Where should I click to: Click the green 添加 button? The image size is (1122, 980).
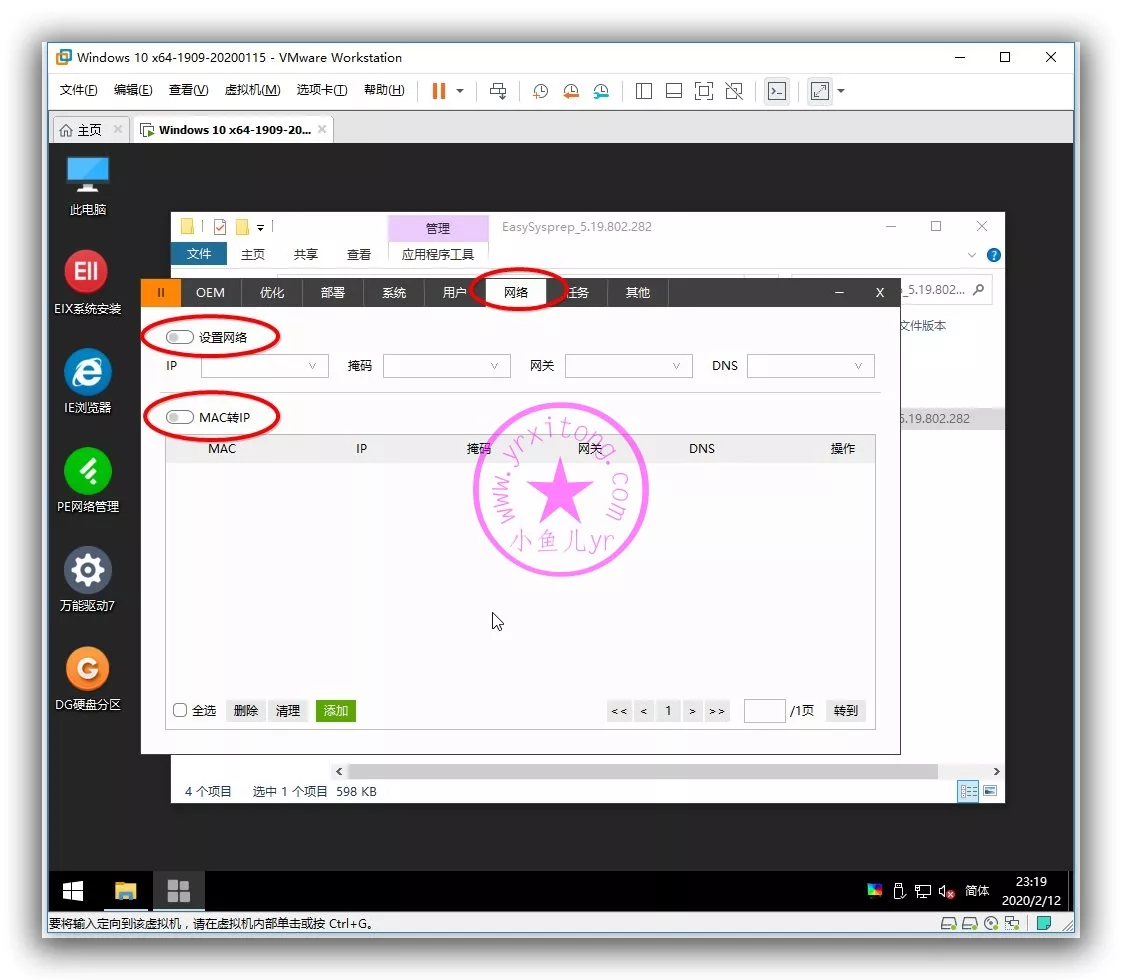click(336, 710)
